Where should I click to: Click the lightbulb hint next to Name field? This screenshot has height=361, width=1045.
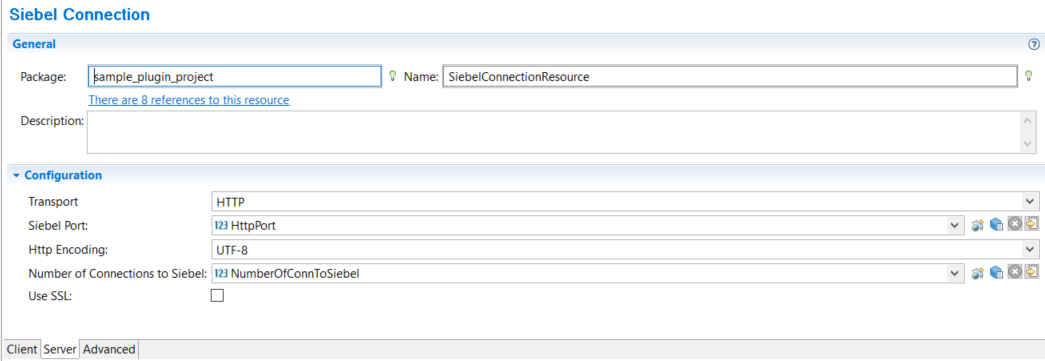[1028, 76]
